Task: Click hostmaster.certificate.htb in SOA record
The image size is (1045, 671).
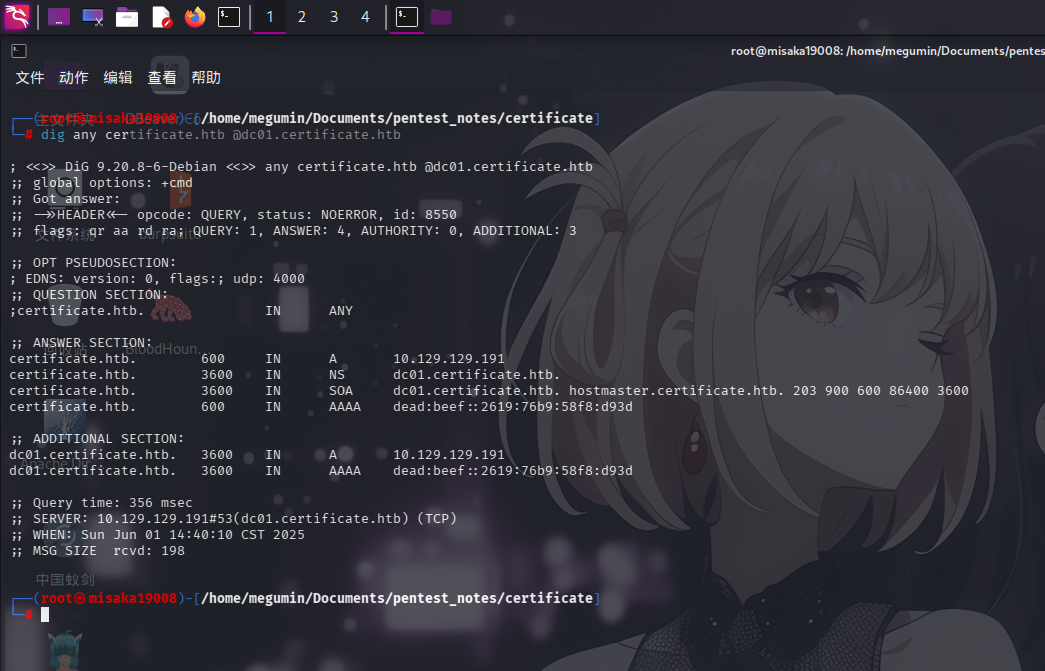Action: coord(676,390)
